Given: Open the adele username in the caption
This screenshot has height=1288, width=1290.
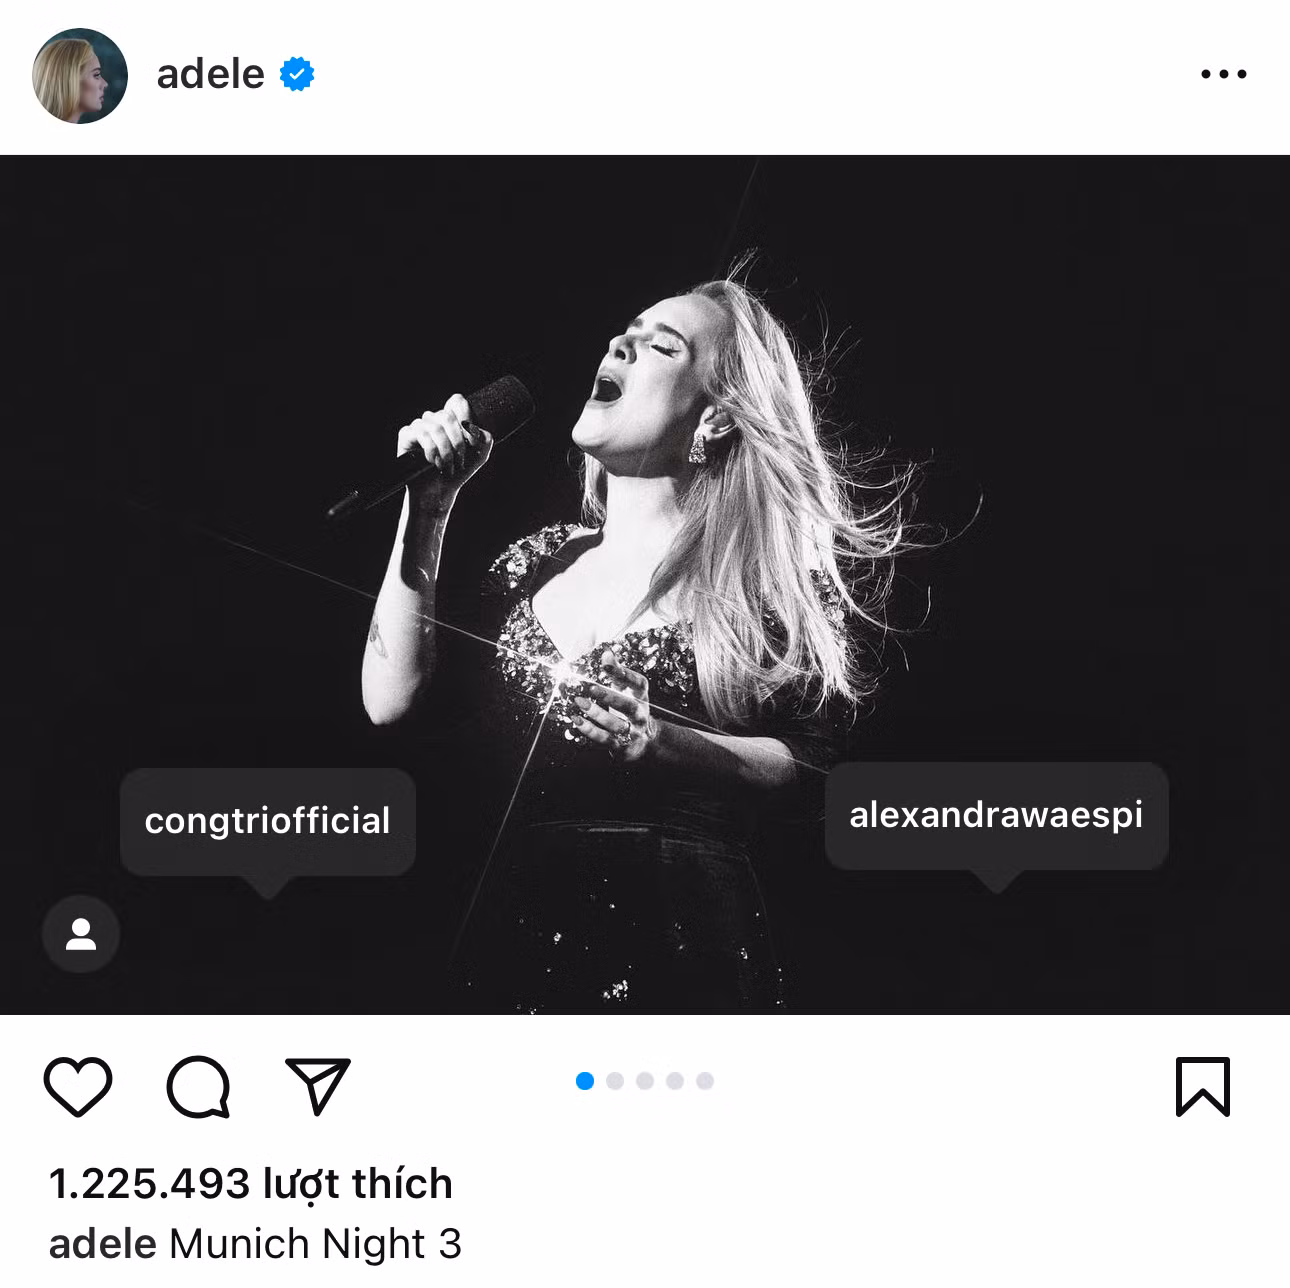Looking at the screenshot, I should tap(102, 1244).
